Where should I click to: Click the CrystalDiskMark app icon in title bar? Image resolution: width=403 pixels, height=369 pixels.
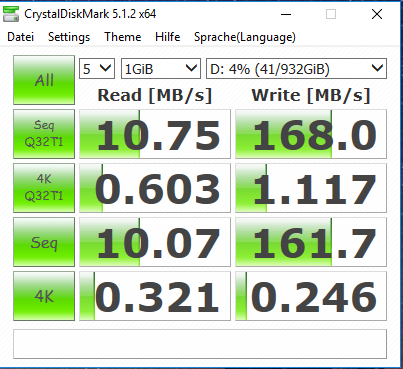pos(11,14)
